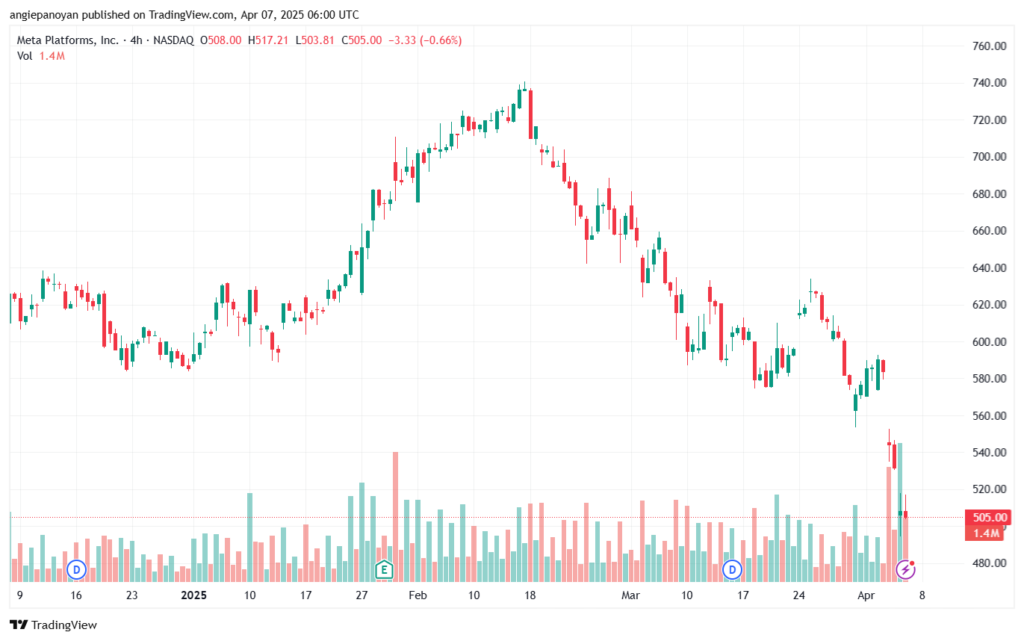Click the TradingView logo at bottom left
This screenshot has width=1024, height=641.
click(x=54, y=625)
